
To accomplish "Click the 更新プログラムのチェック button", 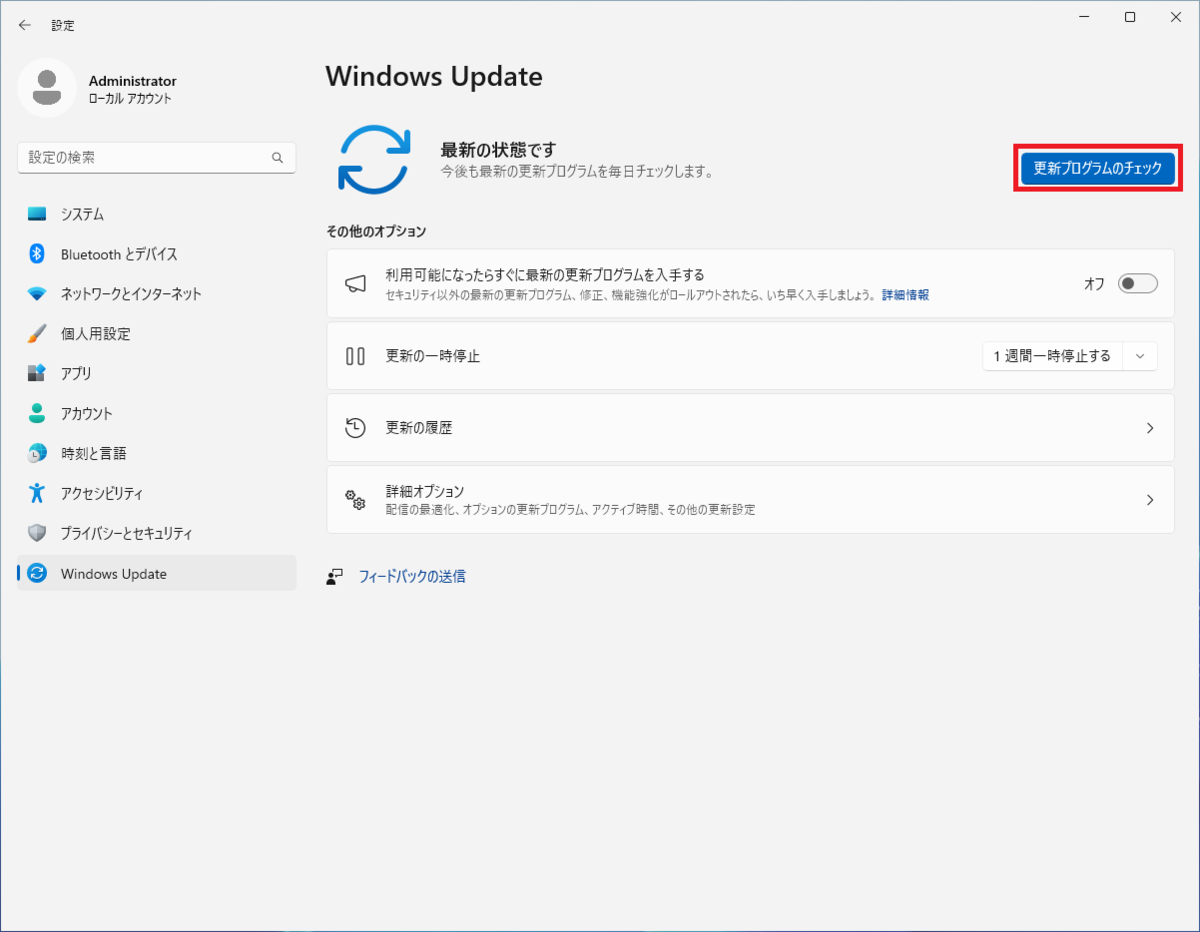I will point(1097,169).
